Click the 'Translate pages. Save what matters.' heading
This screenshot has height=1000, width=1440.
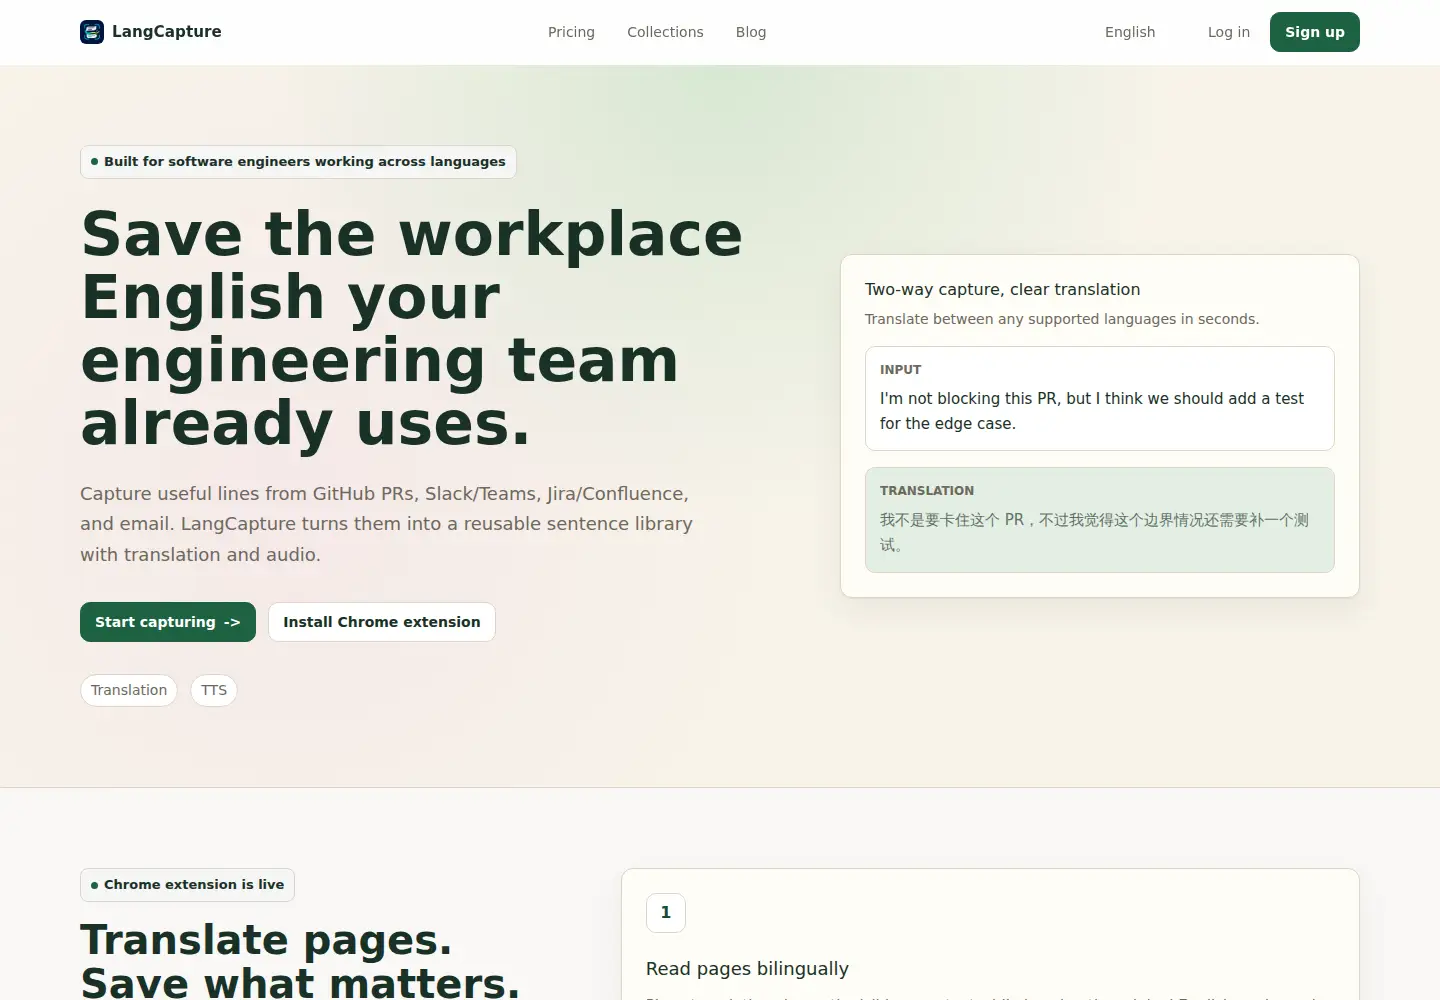300,961
